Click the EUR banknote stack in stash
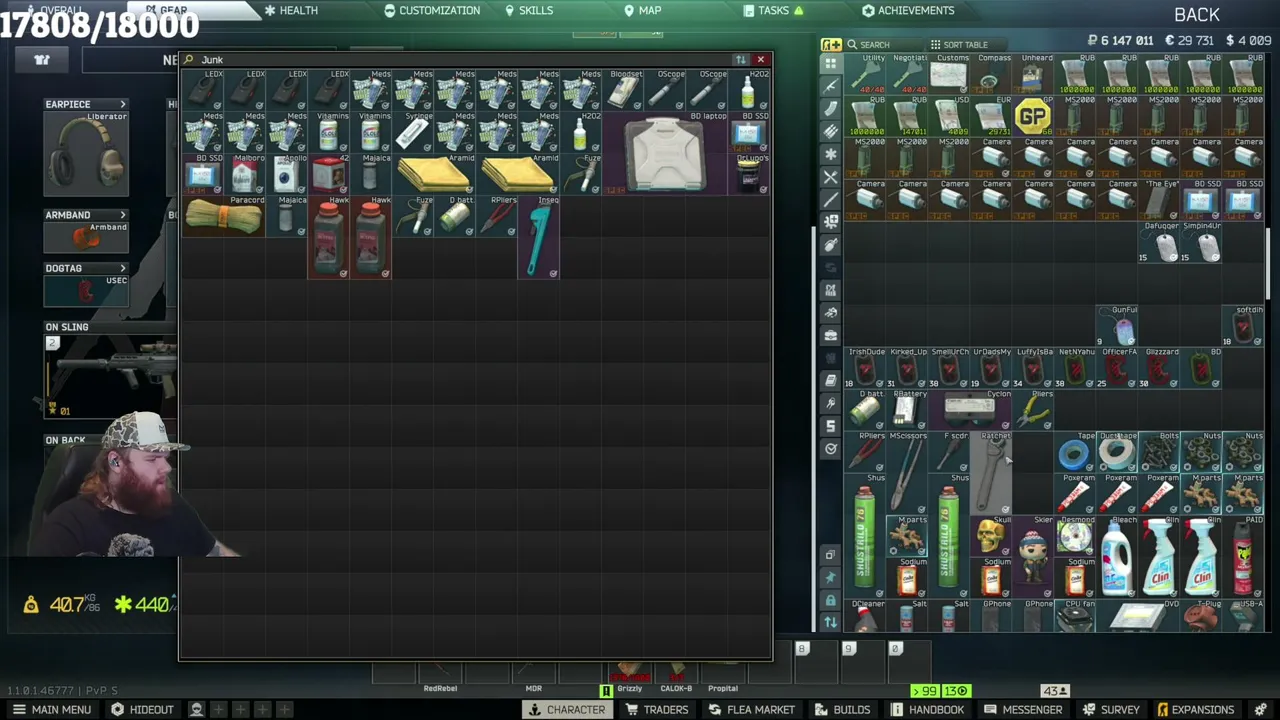 coord(990,117)
